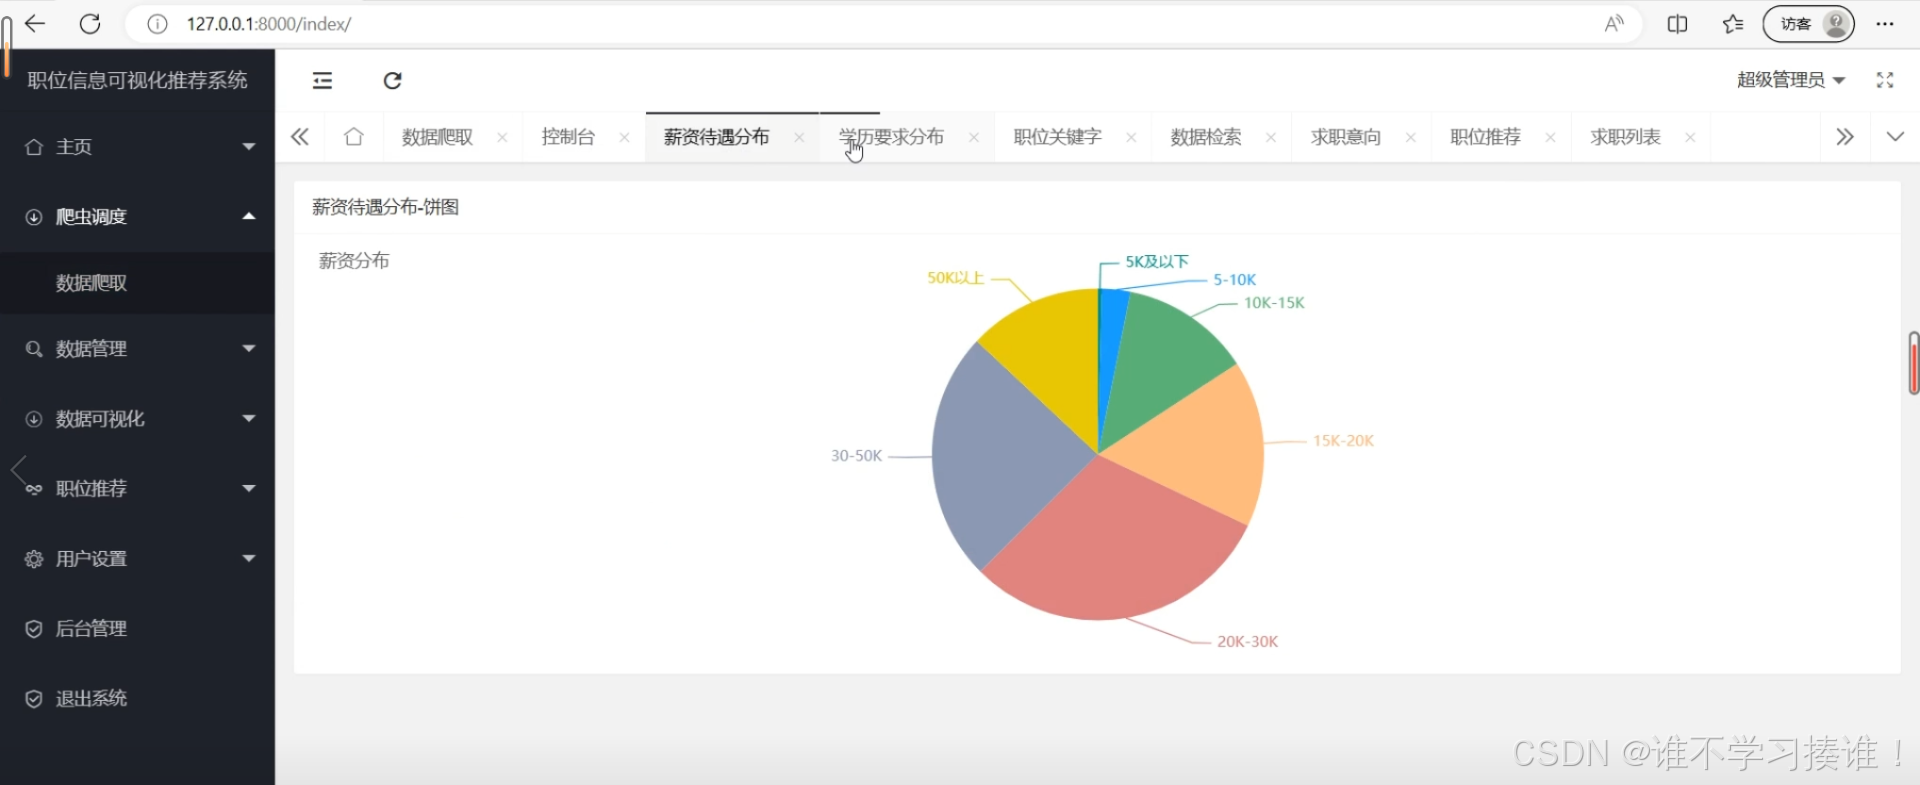Viewport: 1920px width, 785px height.
Task: Close the 控制台 tab
Action: click(x=624, y=138)
